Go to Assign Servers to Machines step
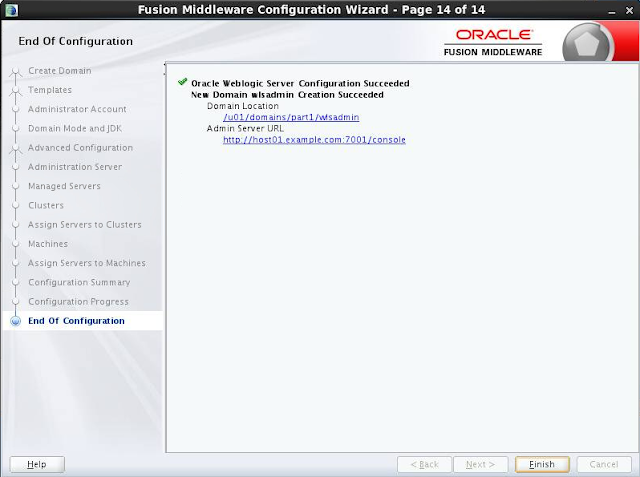The image size is (640, 477). [x=87, y=263]
